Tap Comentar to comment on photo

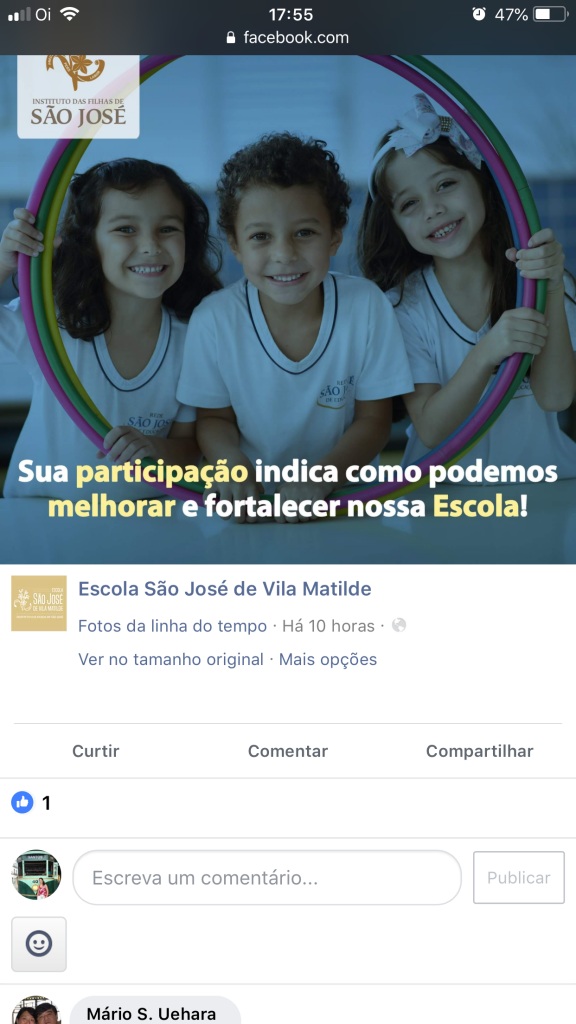(288, 751)
